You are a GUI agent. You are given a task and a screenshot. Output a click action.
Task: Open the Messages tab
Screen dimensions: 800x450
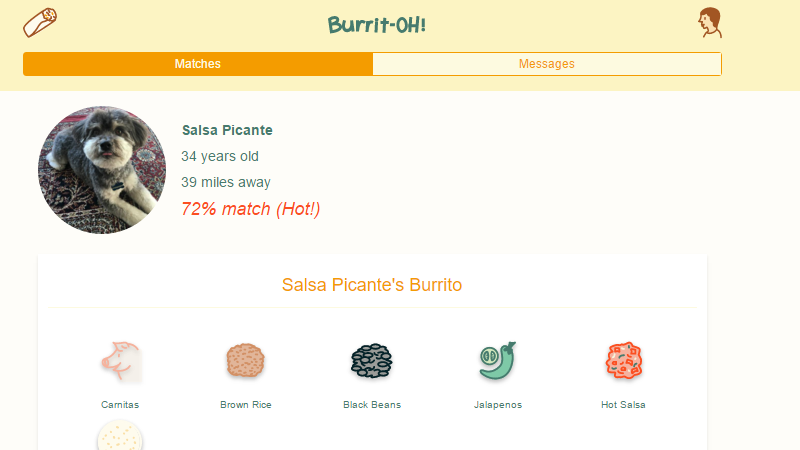tap(546, 64)
